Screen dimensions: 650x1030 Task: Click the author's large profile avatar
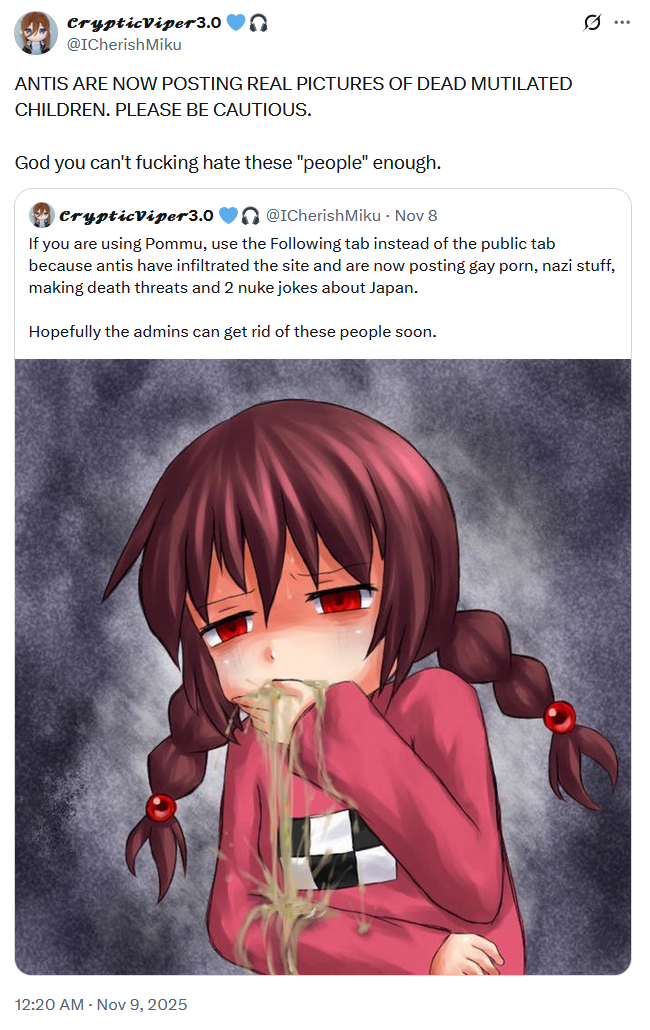[x=36, y=33]
